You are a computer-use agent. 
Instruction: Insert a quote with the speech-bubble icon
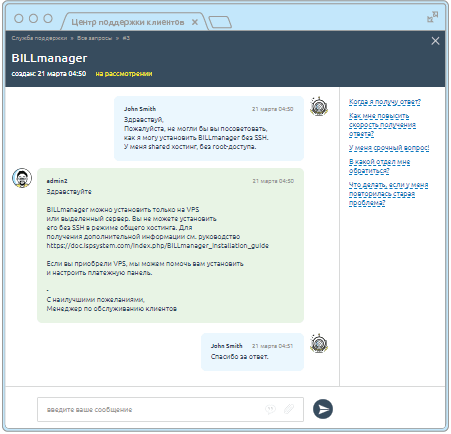pyautogui.click(x=271, y=409)
